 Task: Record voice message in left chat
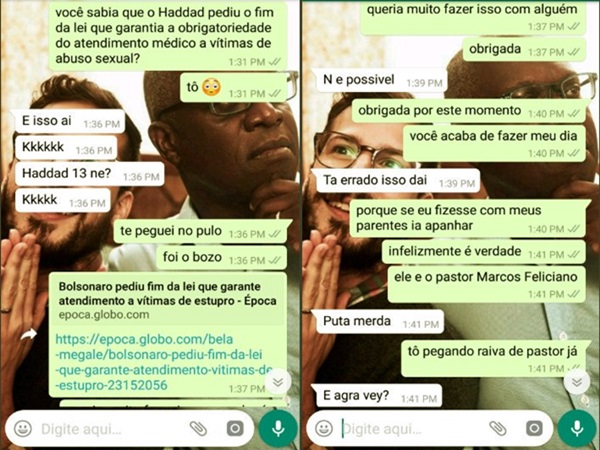coord(278,429)
